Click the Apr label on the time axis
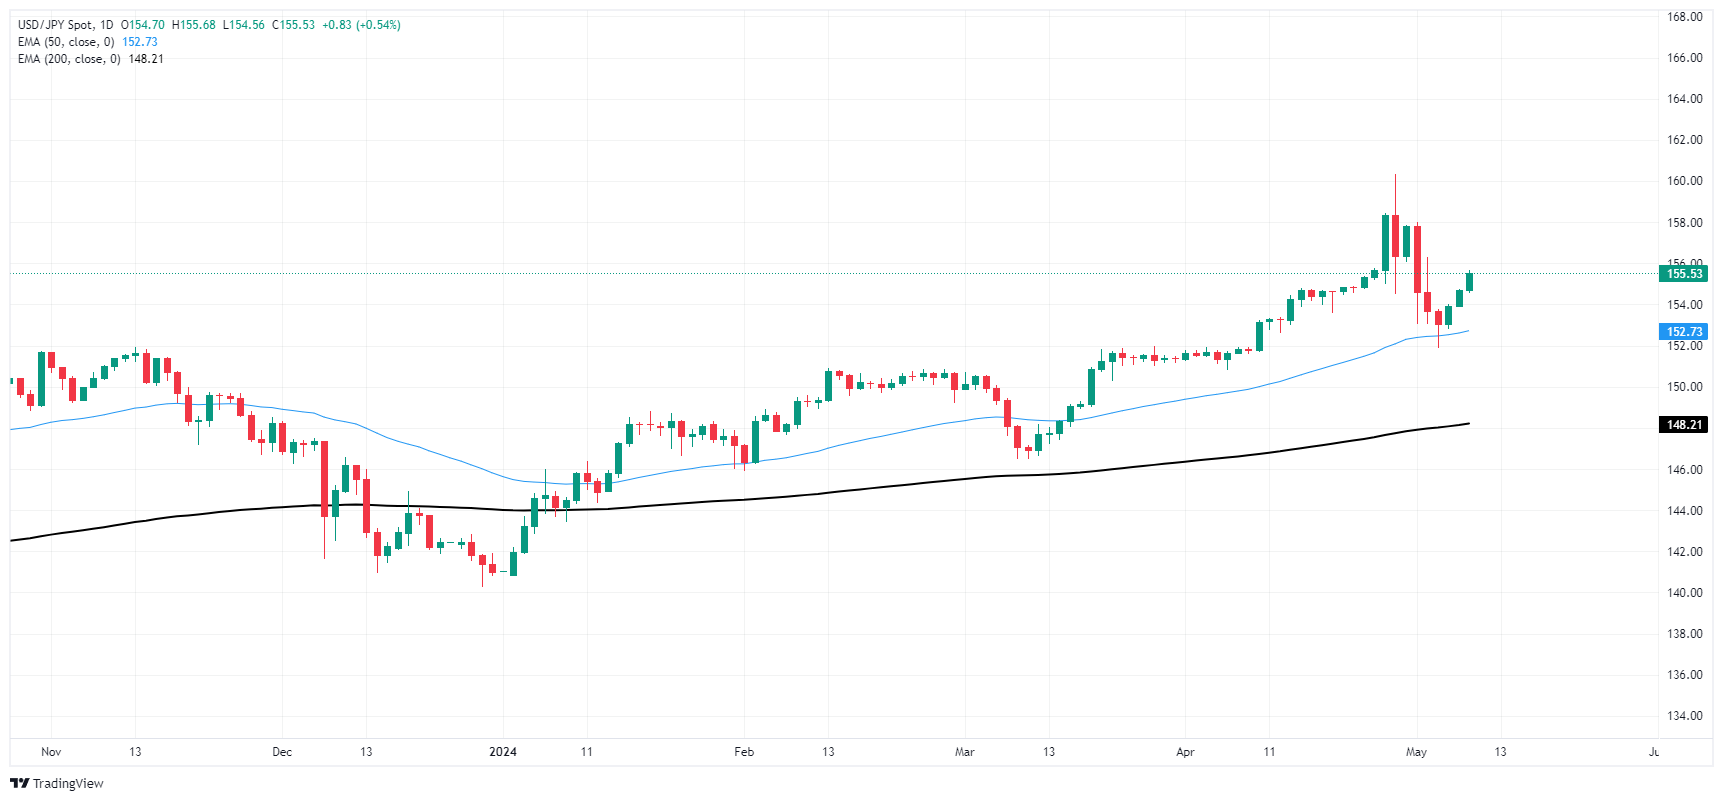 (x=1185, y=752)
